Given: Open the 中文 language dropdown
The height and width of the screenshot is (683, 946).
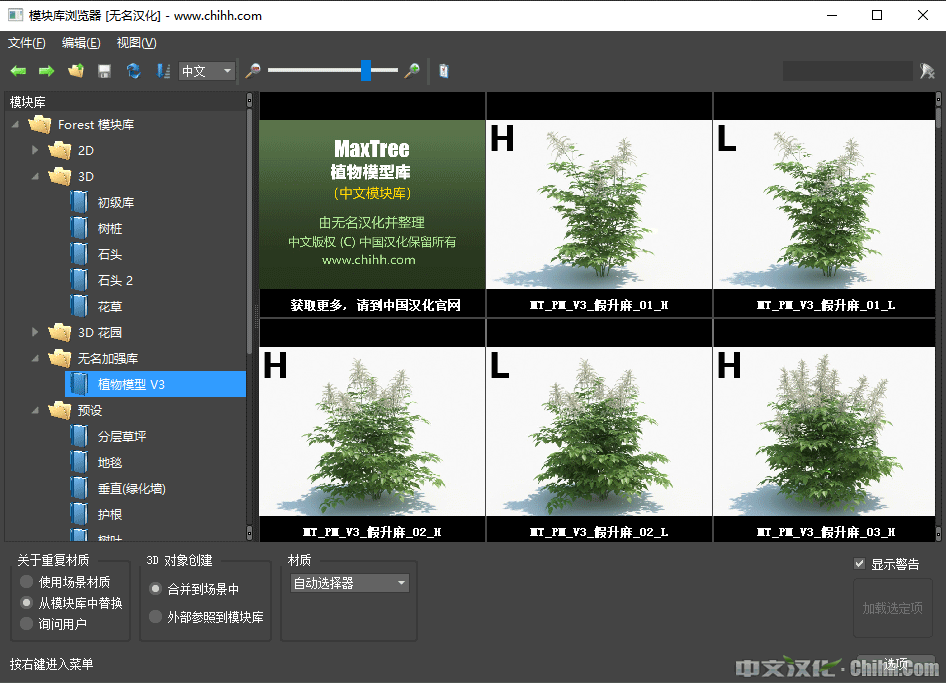Looking at the screenshot, I should tap(207, 71).
